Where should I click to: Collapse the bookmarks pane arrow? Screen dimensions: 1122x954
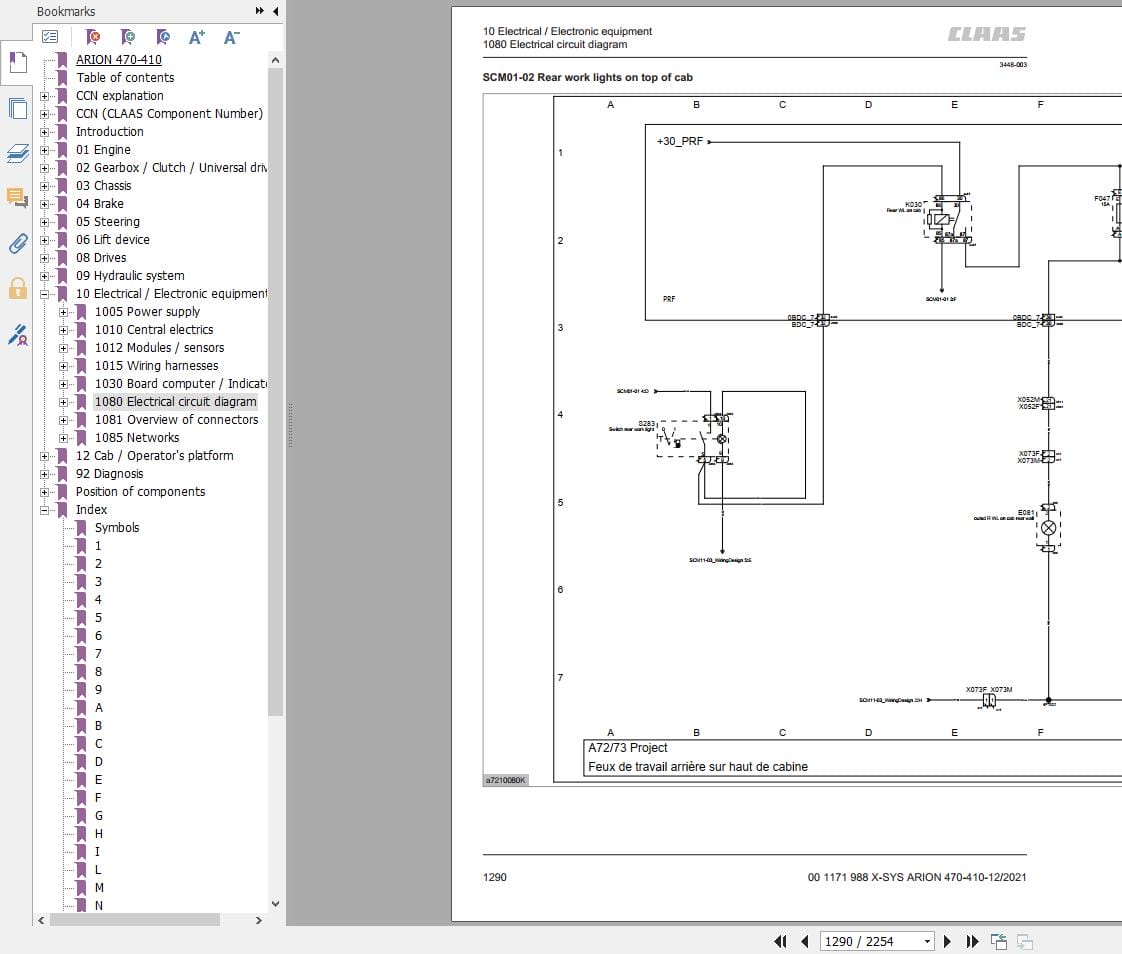[x=275, y=11]
